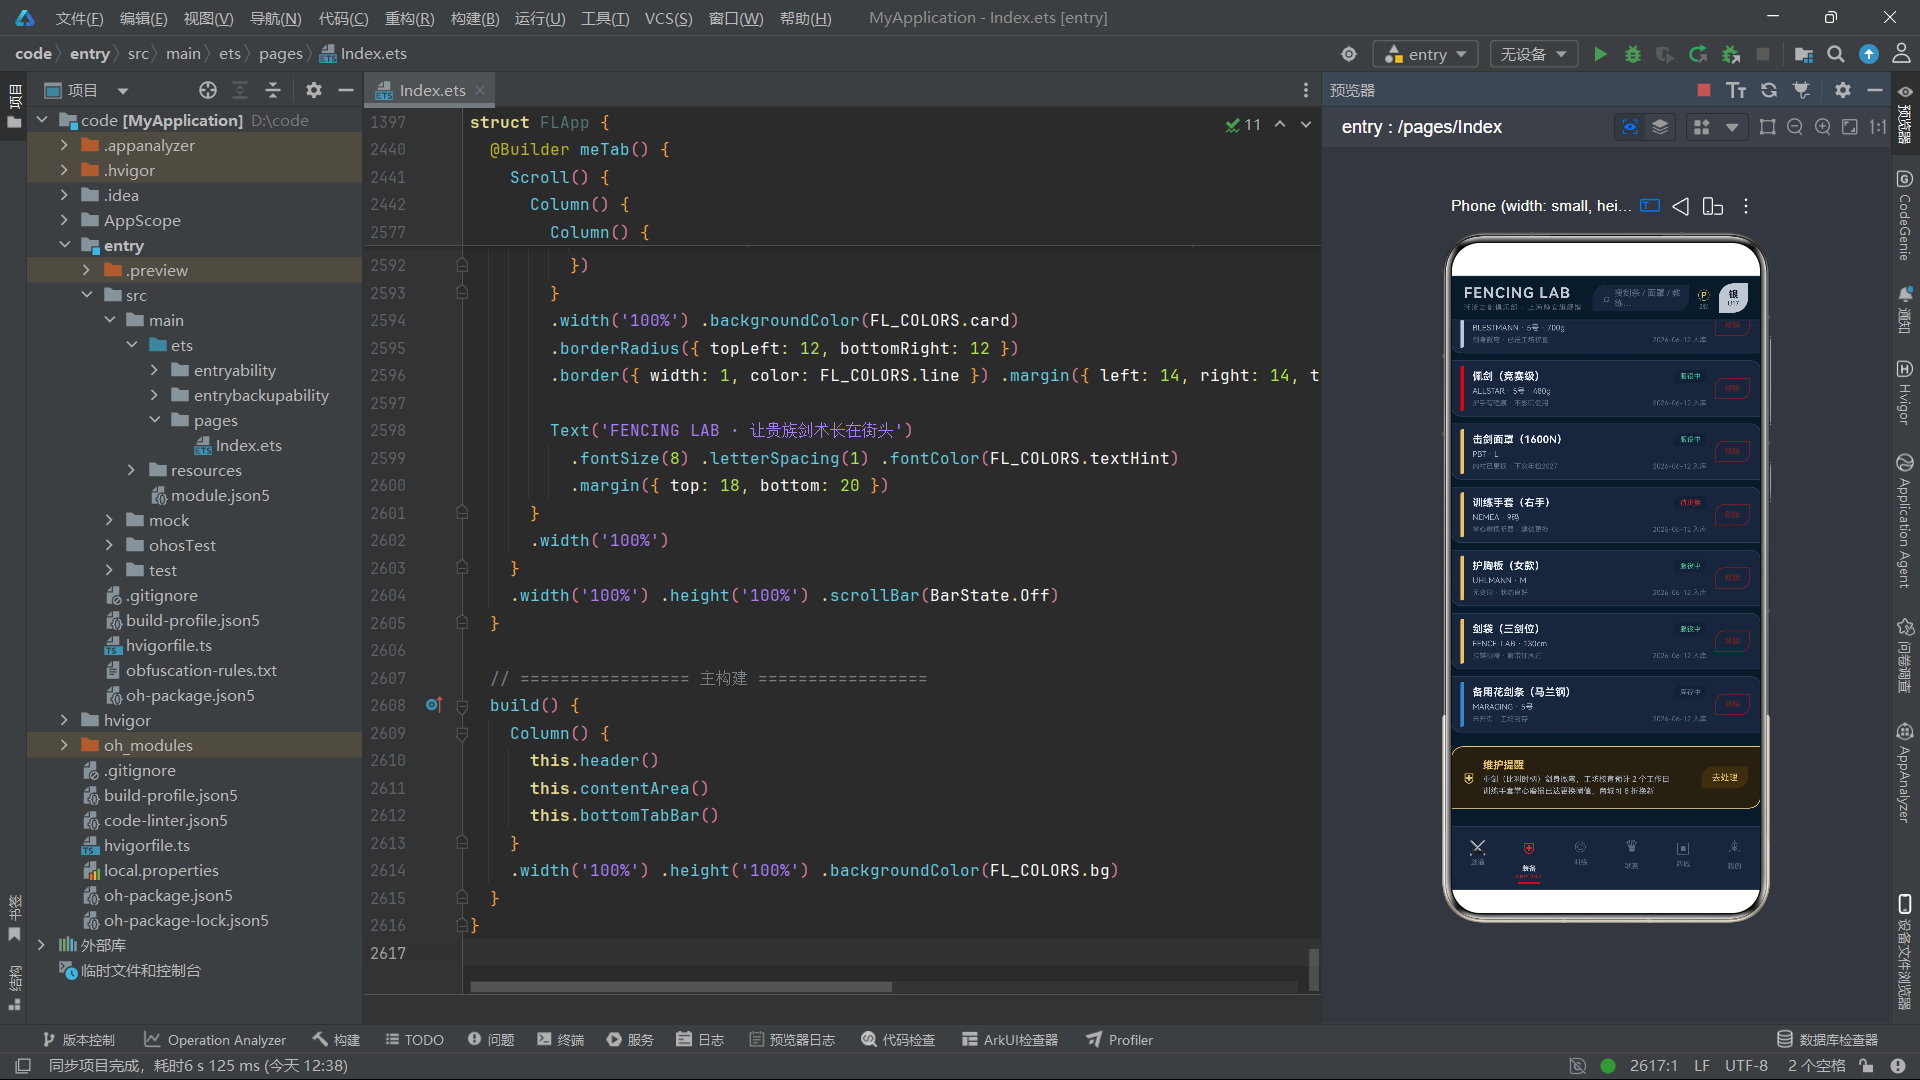Open module.json5 in project tree
This screenshot has width=1920, height=1080.
pos(220,495)
